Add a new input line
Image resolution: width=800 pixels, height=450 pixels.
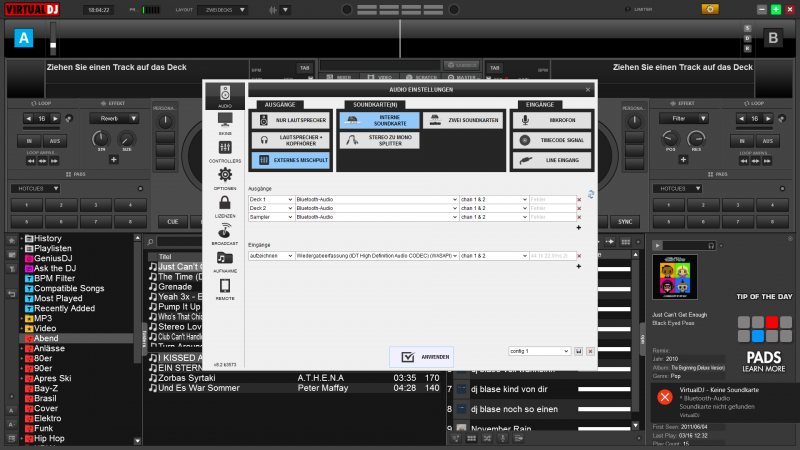[x=579, y=266]
